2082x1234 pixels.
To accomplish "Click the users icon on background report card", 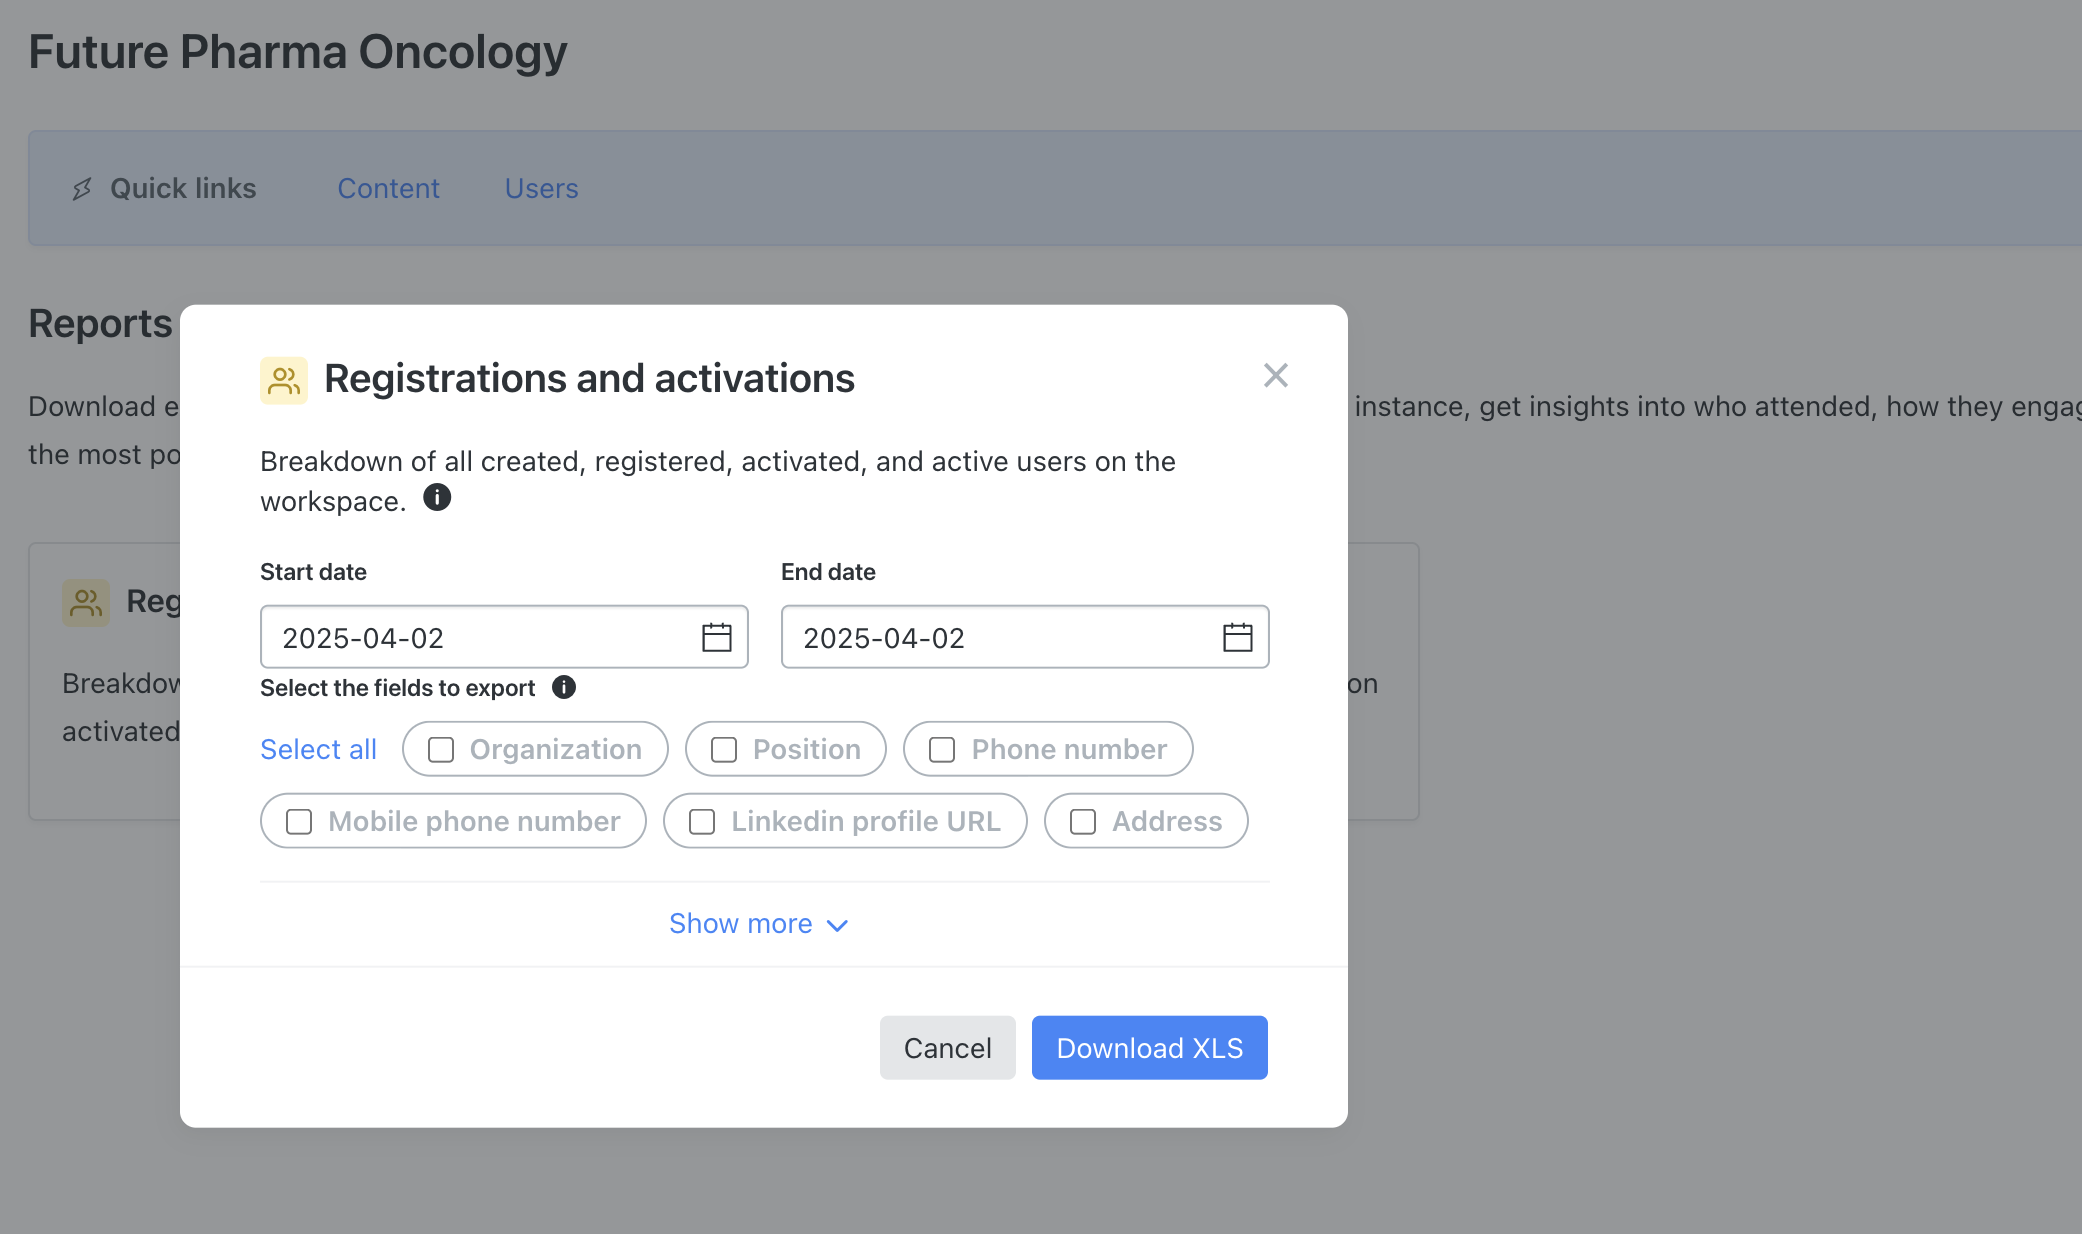I will pyautogui.click(x=86, y=603).
